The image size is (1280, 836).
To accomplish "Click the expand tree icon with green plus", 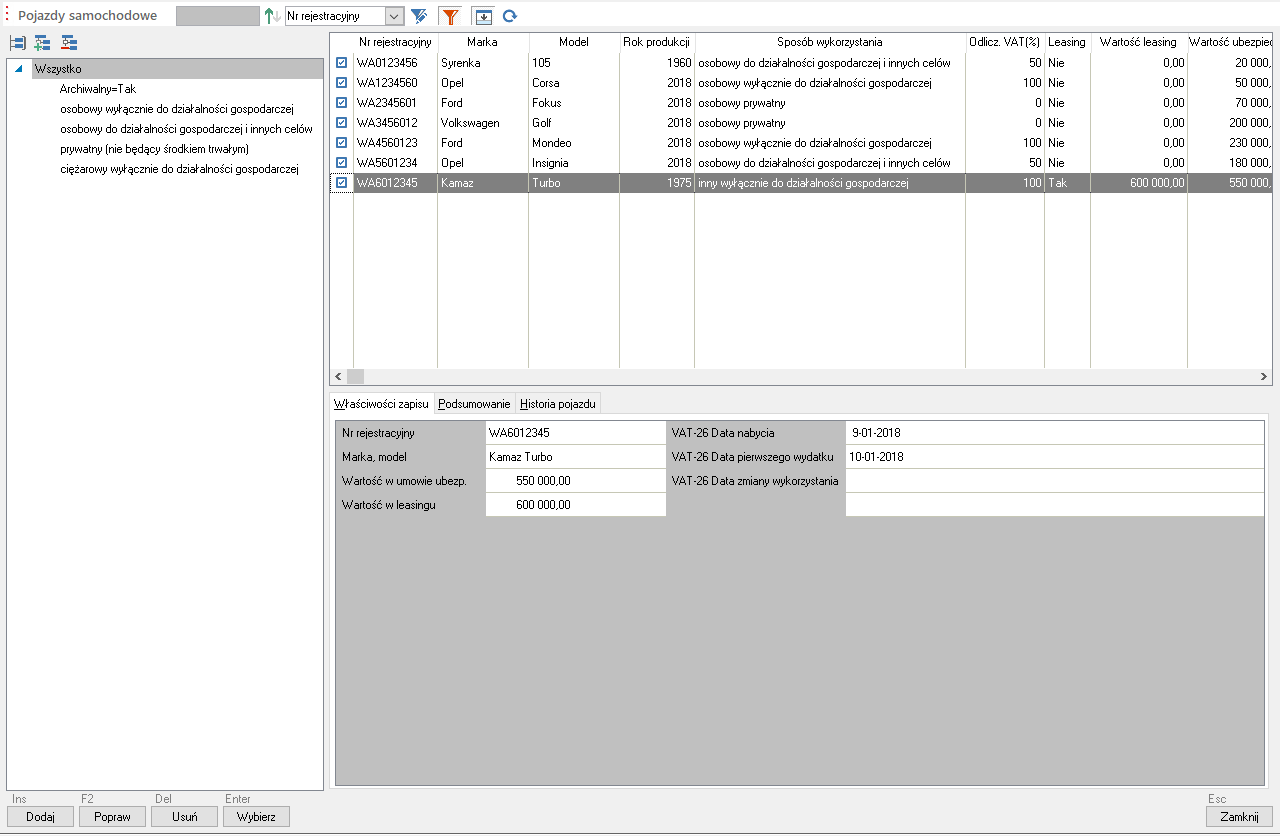I will point(42,43).
